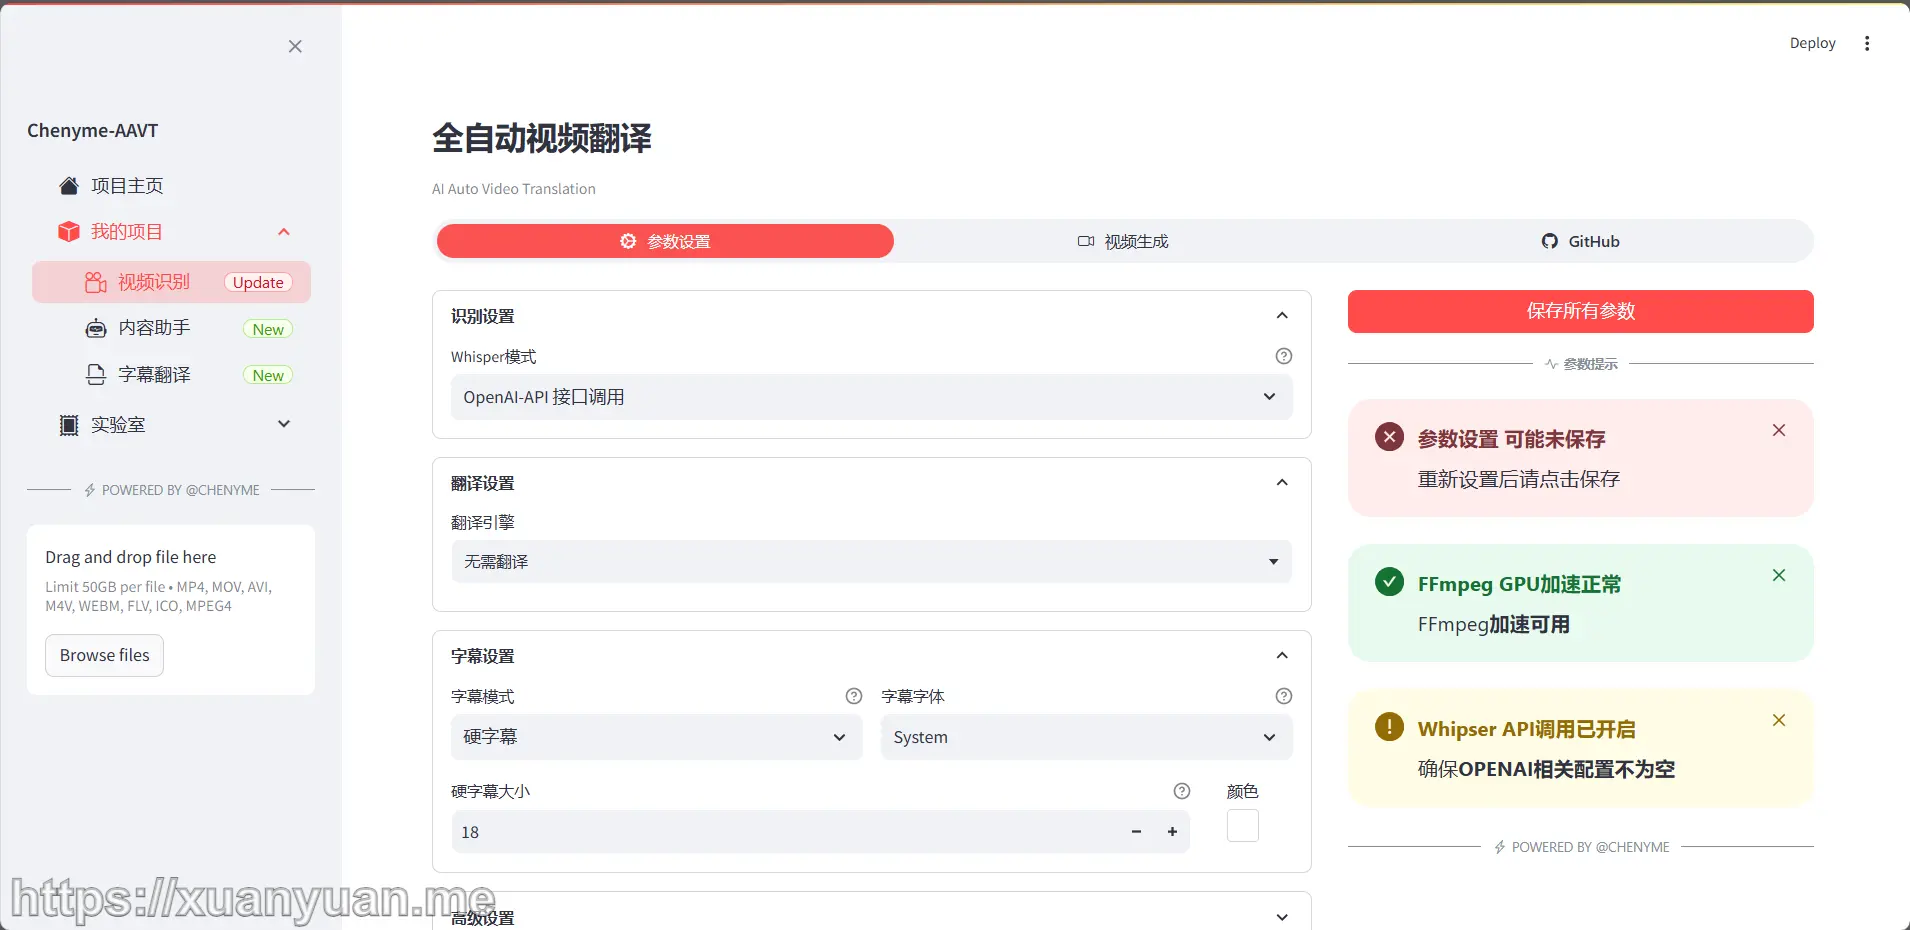Click the AI Auto Video Translation subtitle
Screen dimensions: 1910x930
click(x=514, y=189)
